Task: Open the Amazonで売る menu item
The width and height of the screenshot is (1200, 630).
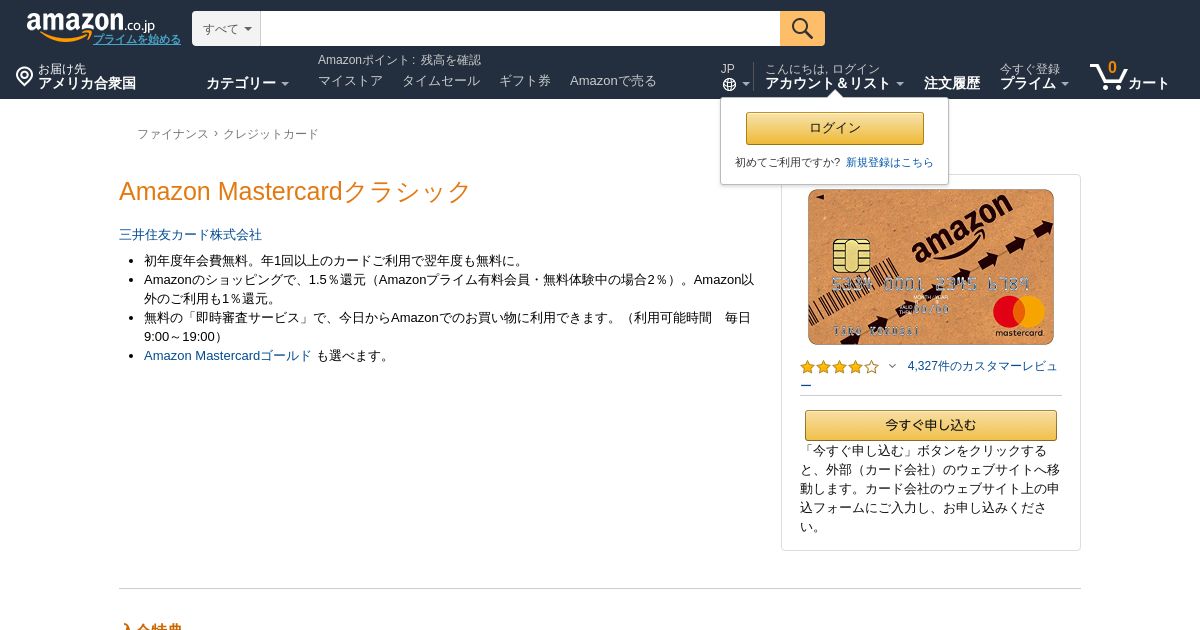Action: click(x=613, y=80)
